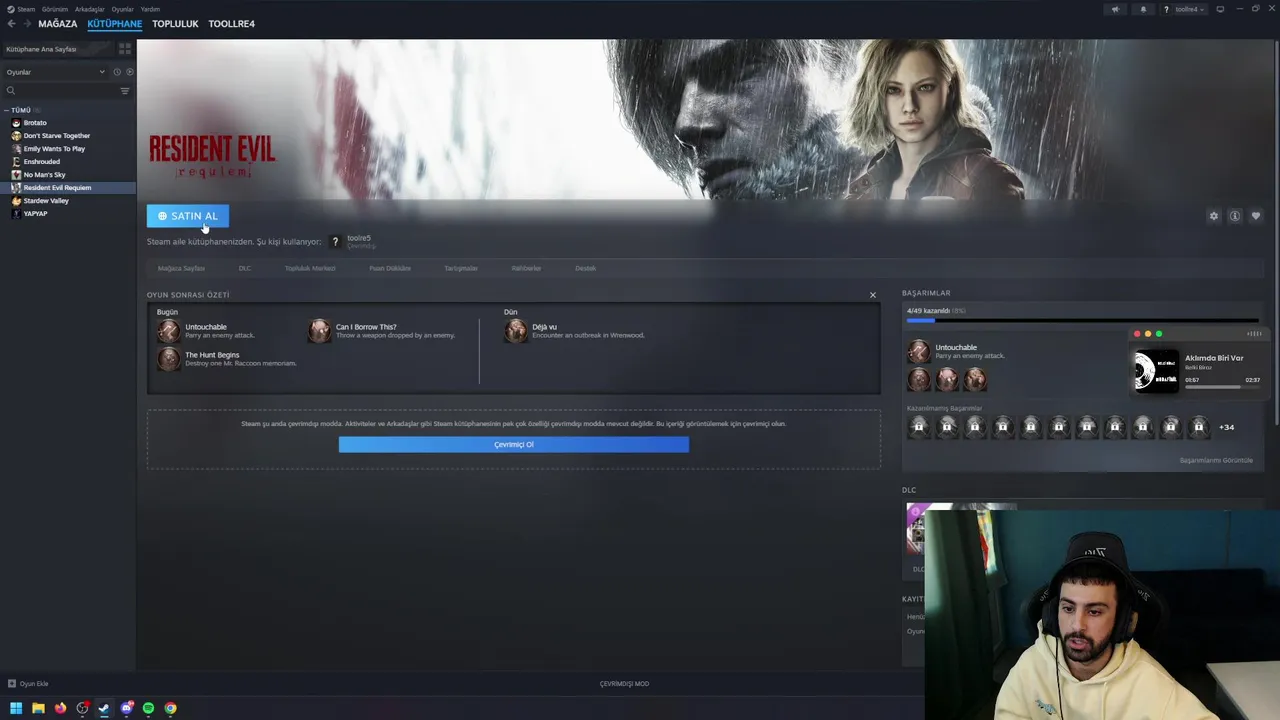Add game to favorites heart icon

click(x=1256, y=216)
